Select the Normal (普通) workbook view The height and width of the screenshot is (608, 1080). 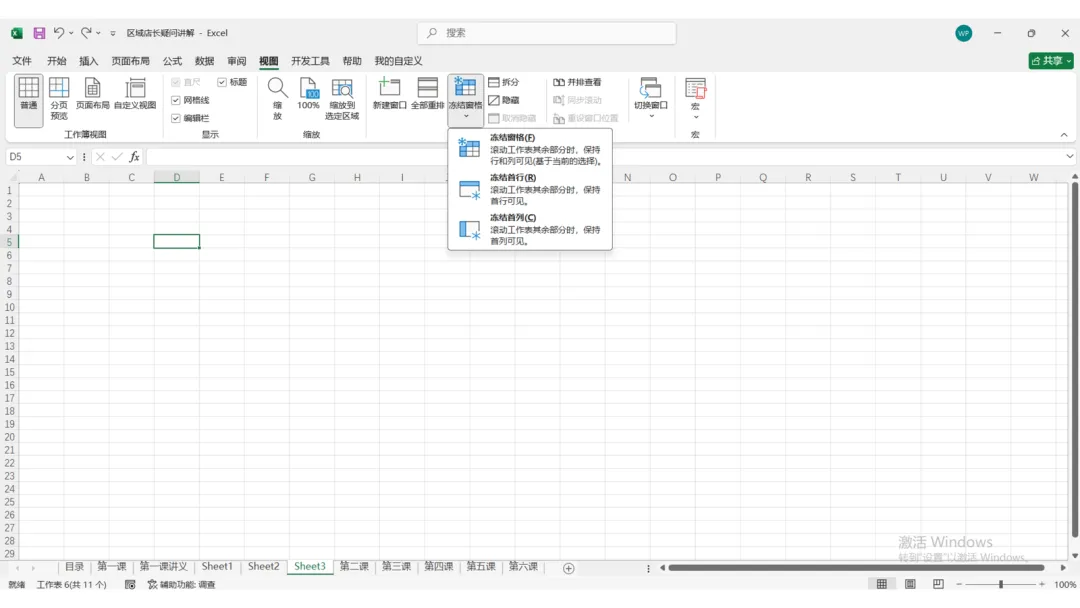pos(28,100)
